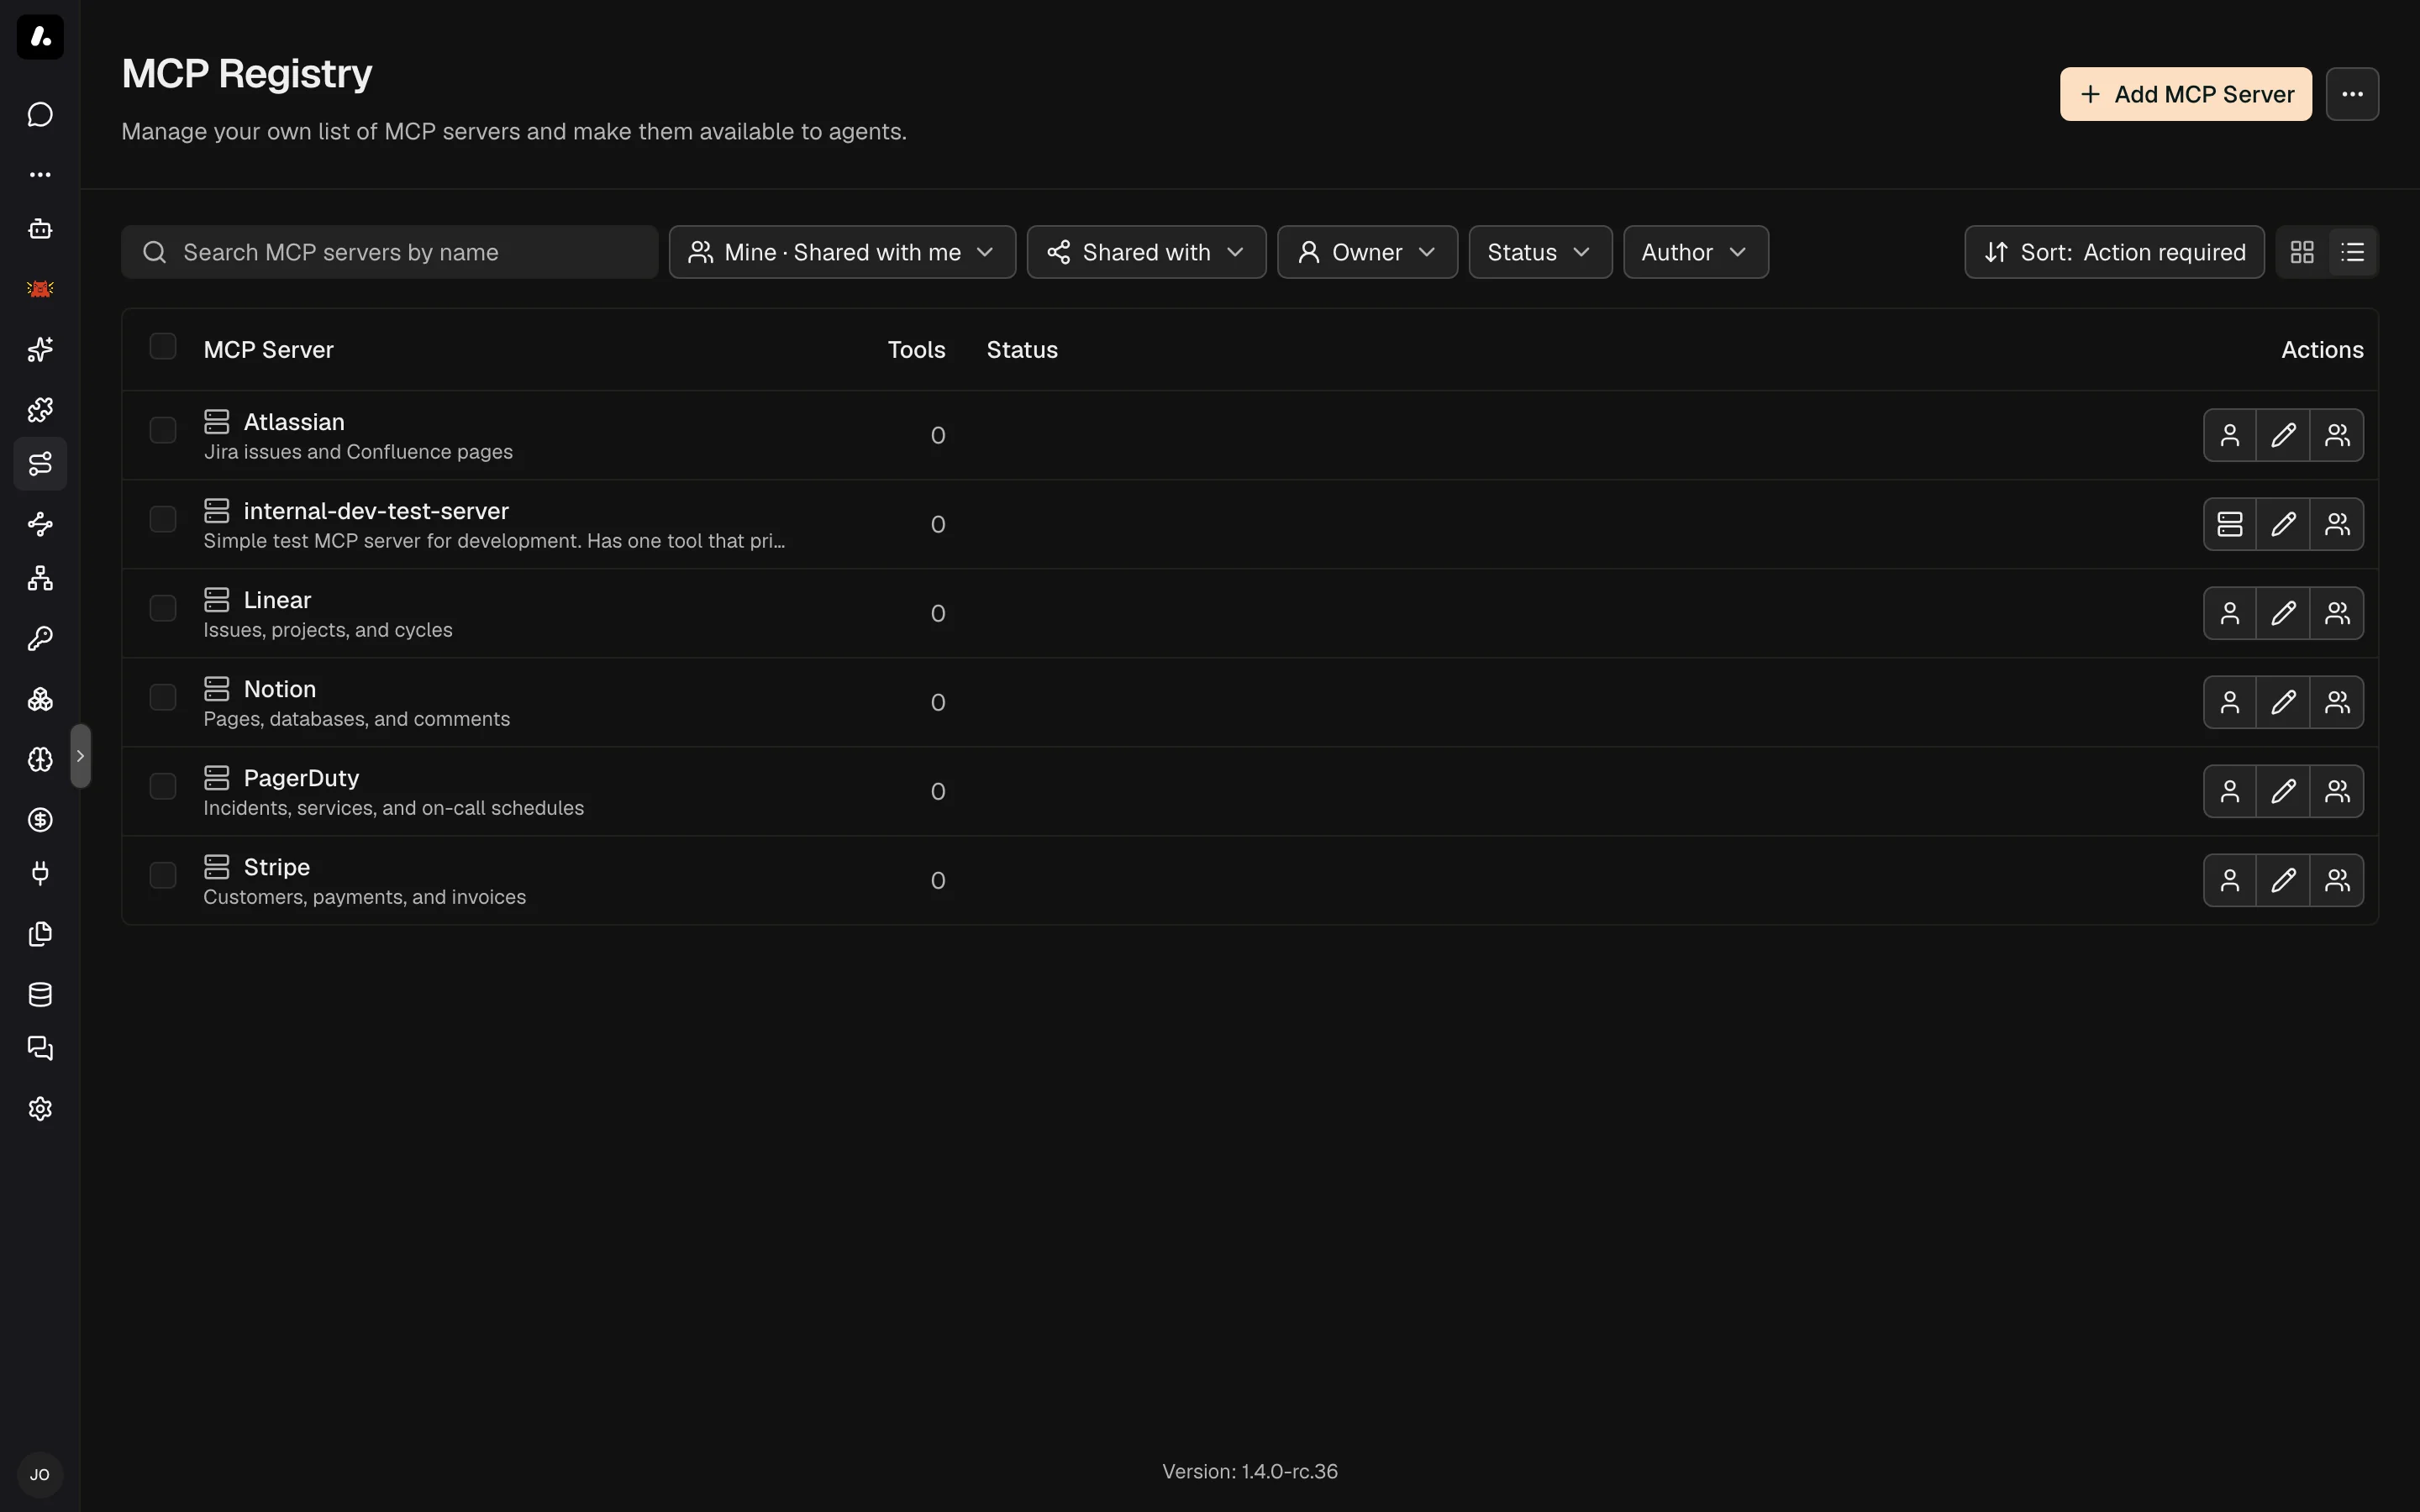The width and height of the screenshot is (2420, 1512).
Task: Open the Mine · Shared with me filter
Action: point(842,252)
